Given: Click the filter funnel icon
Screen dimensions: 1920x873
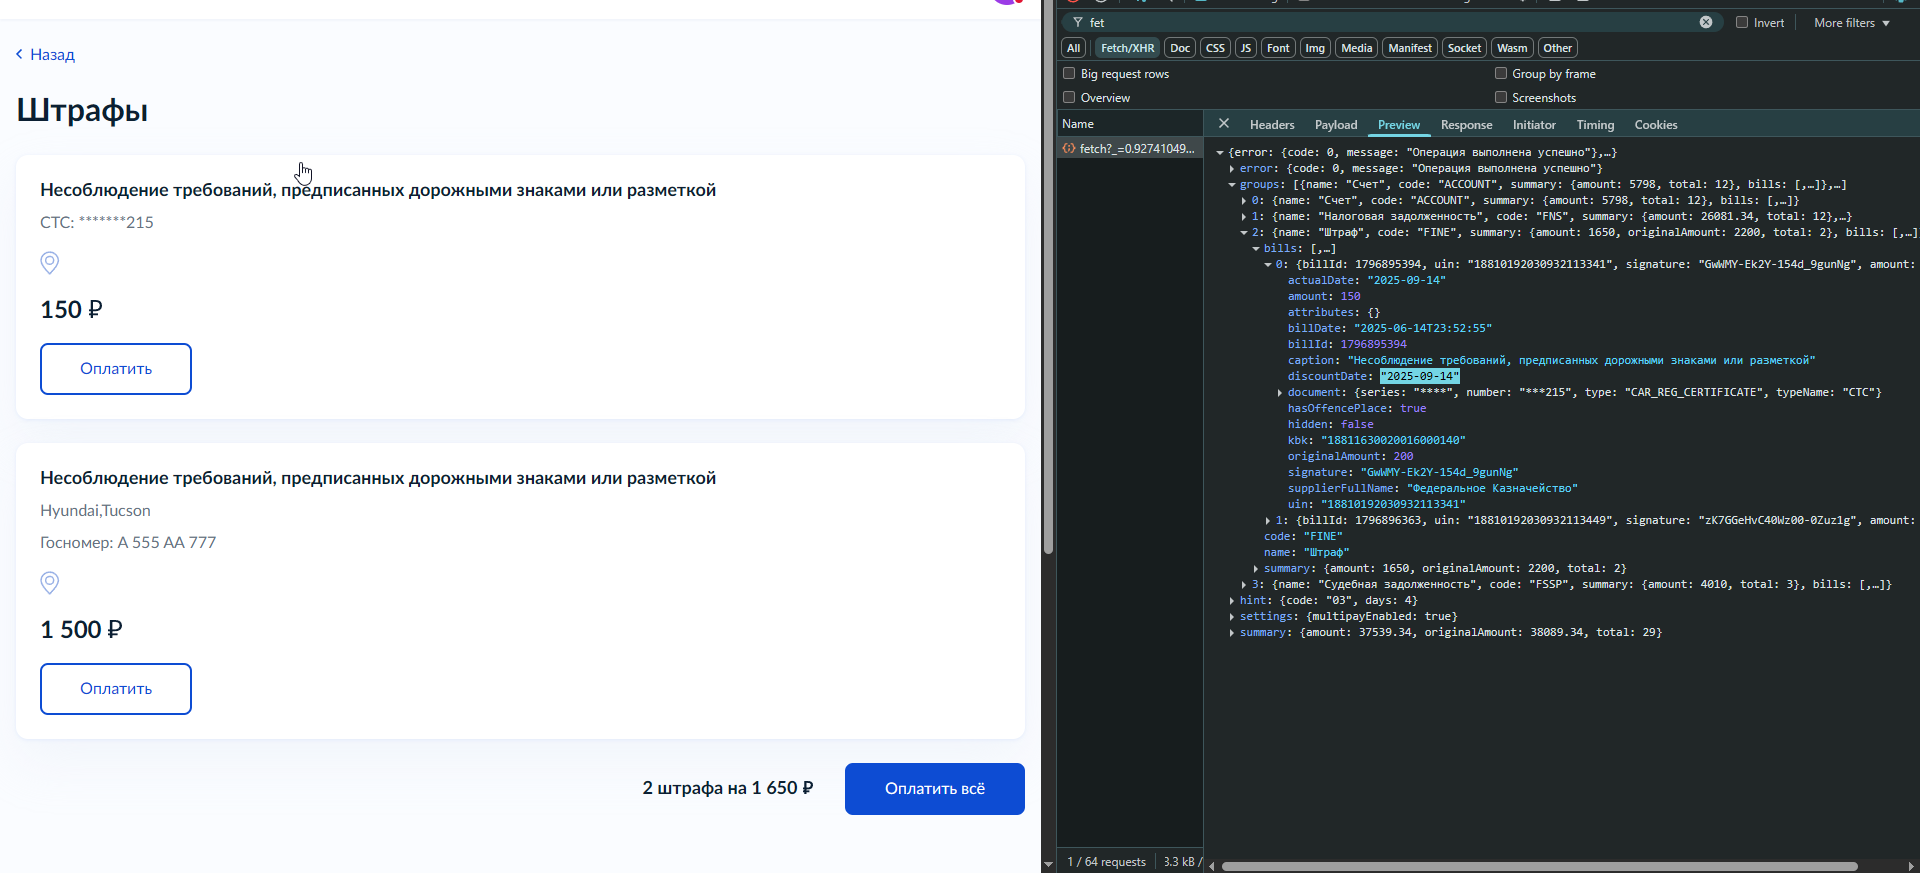Looking at the screenshot, I should point(1078,22).
